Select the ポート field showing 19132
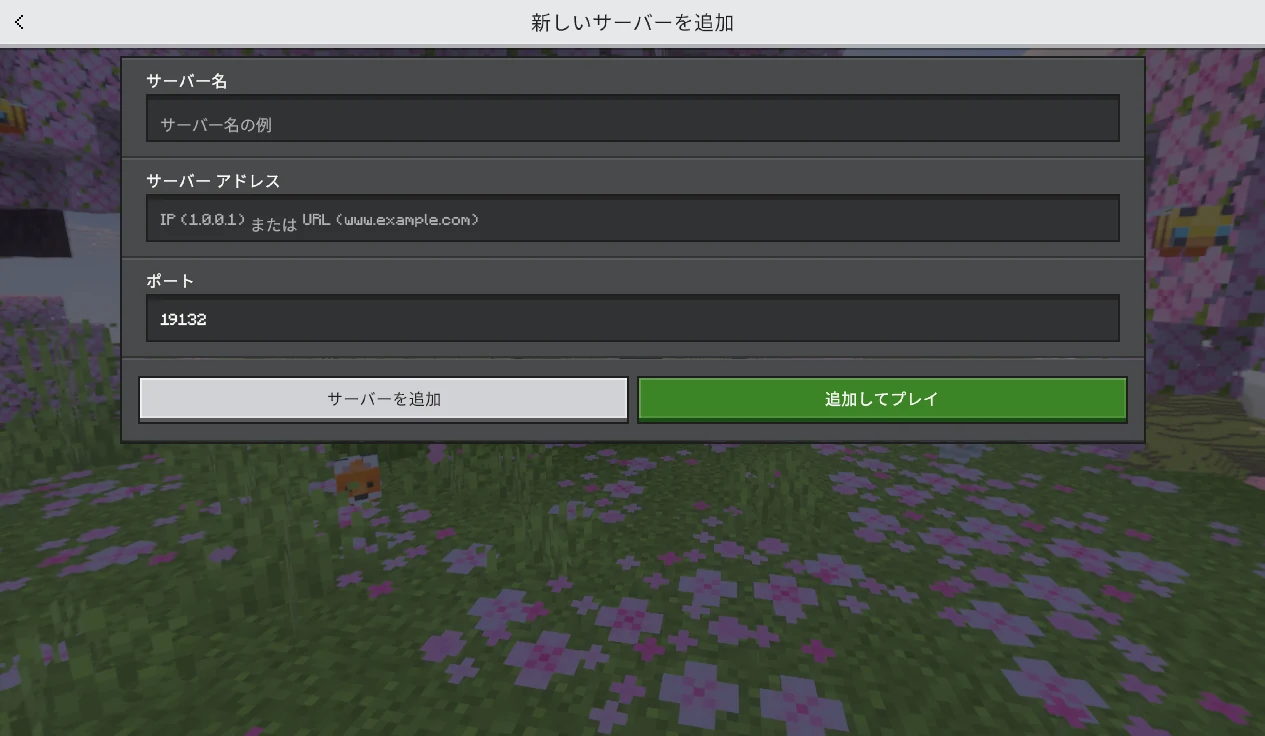 [x=632, y=319]
